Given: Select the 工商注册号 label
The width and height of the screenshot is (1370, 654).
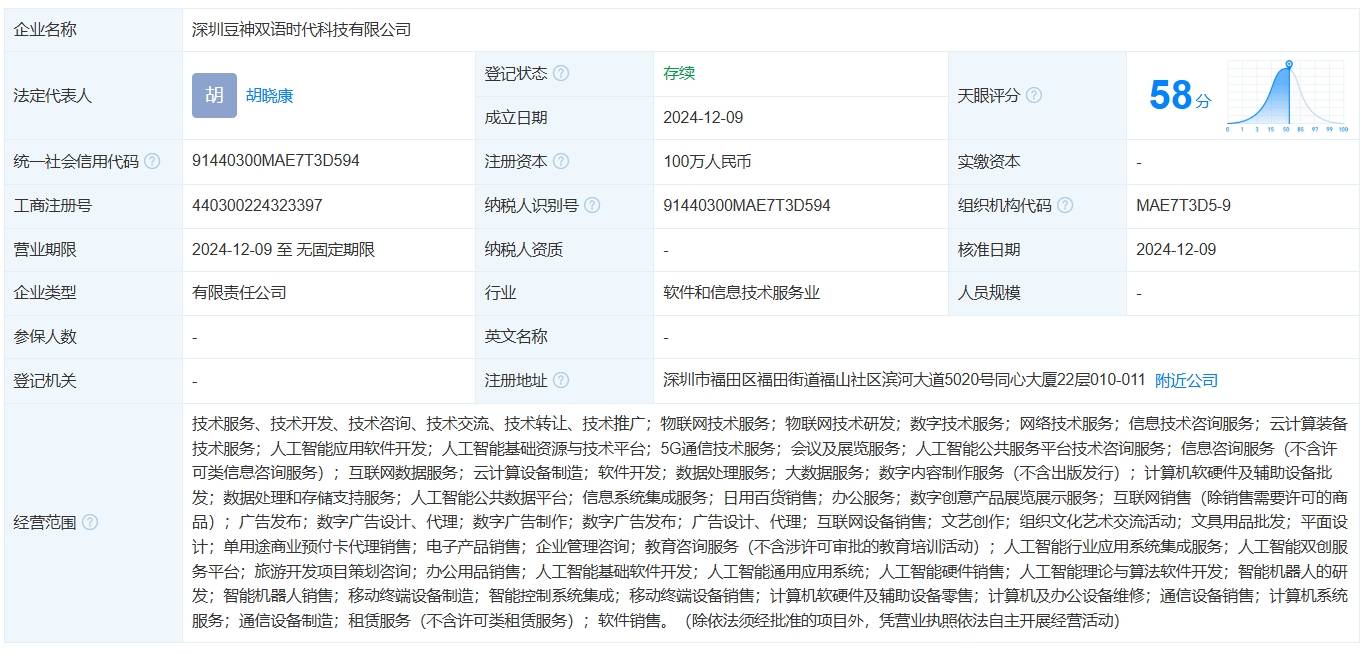Looking at the screenshot, I should click(x=53, y=205).
